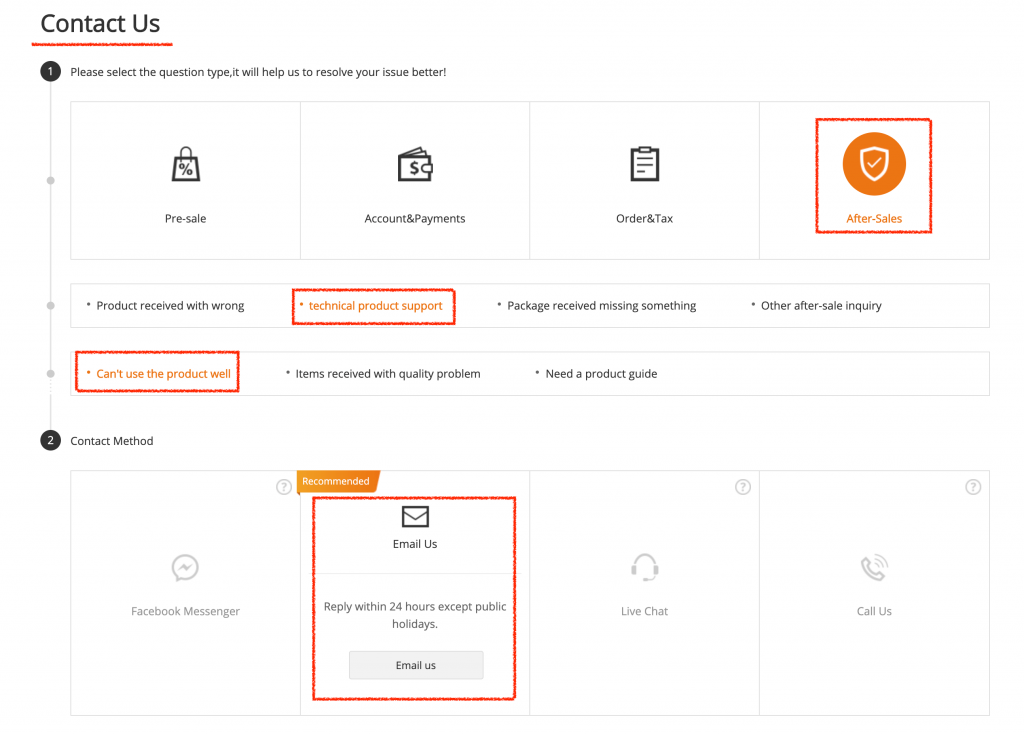The image size is (1024, 734).
Task: Click the 'Recommended' badge on Email card
Action: [337, 481]
